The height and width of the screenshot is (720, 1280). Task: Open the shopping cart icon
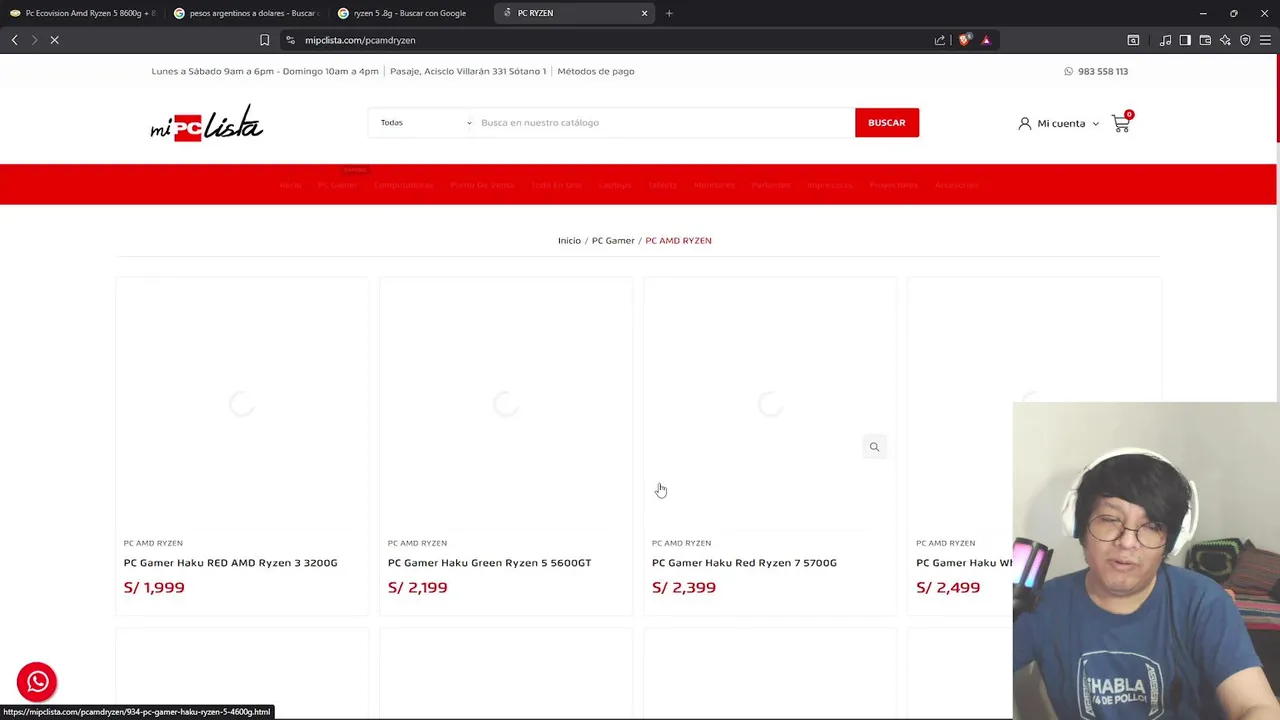click(x=1121, y=123)
